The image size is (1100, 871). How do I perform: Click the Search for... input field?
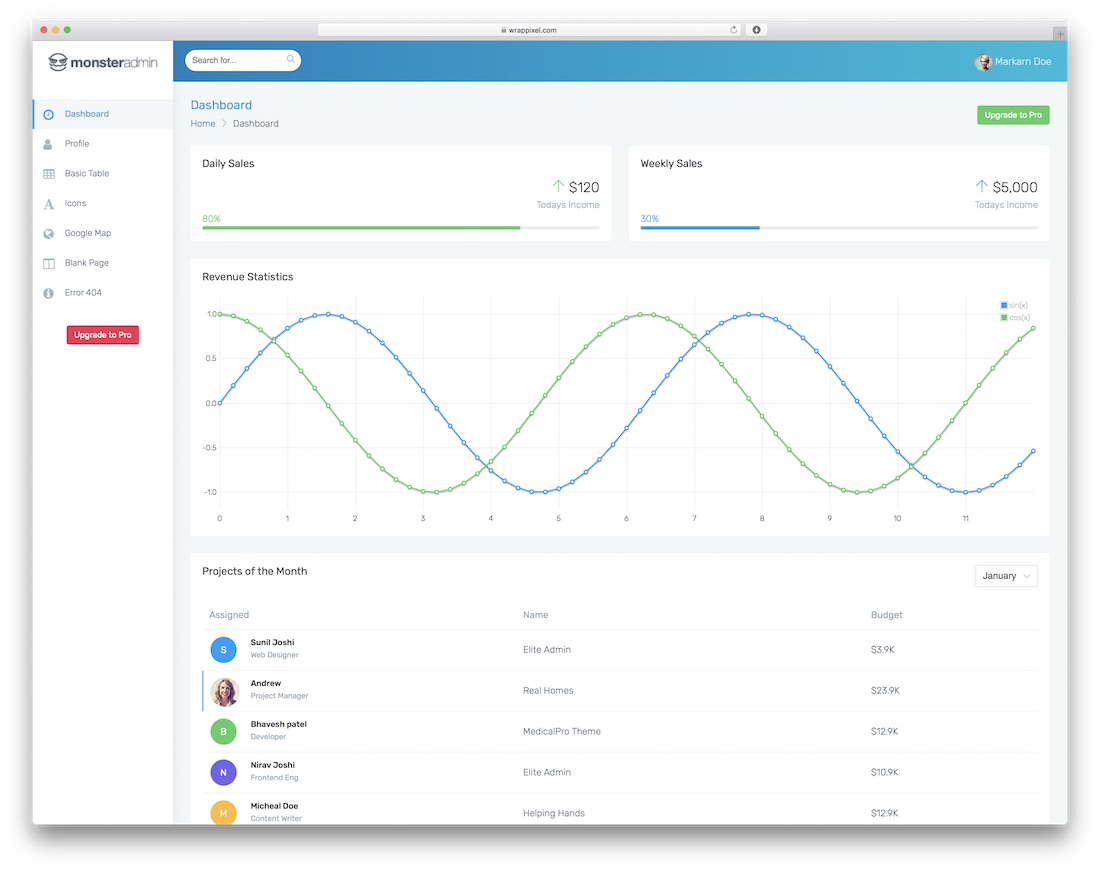pos(243,60)
